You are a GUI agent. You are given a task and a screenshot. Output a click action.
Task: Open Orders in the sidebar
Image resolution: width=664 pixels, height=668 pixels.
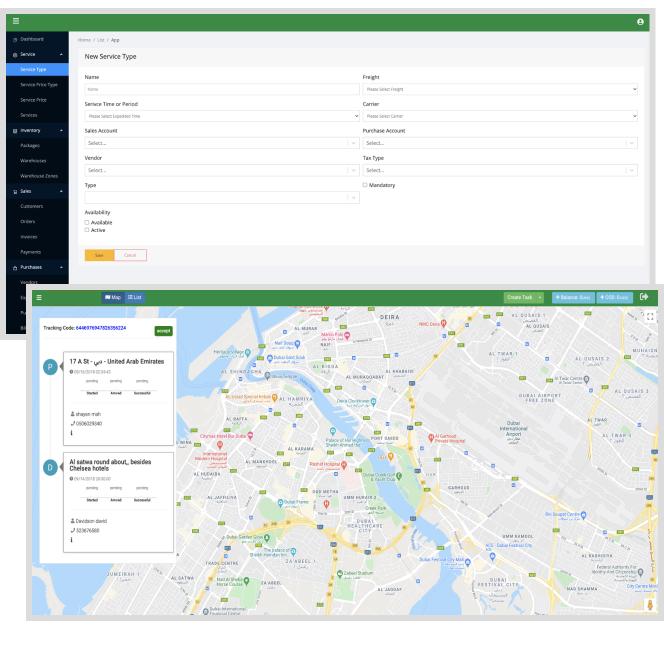click(28, 222)
